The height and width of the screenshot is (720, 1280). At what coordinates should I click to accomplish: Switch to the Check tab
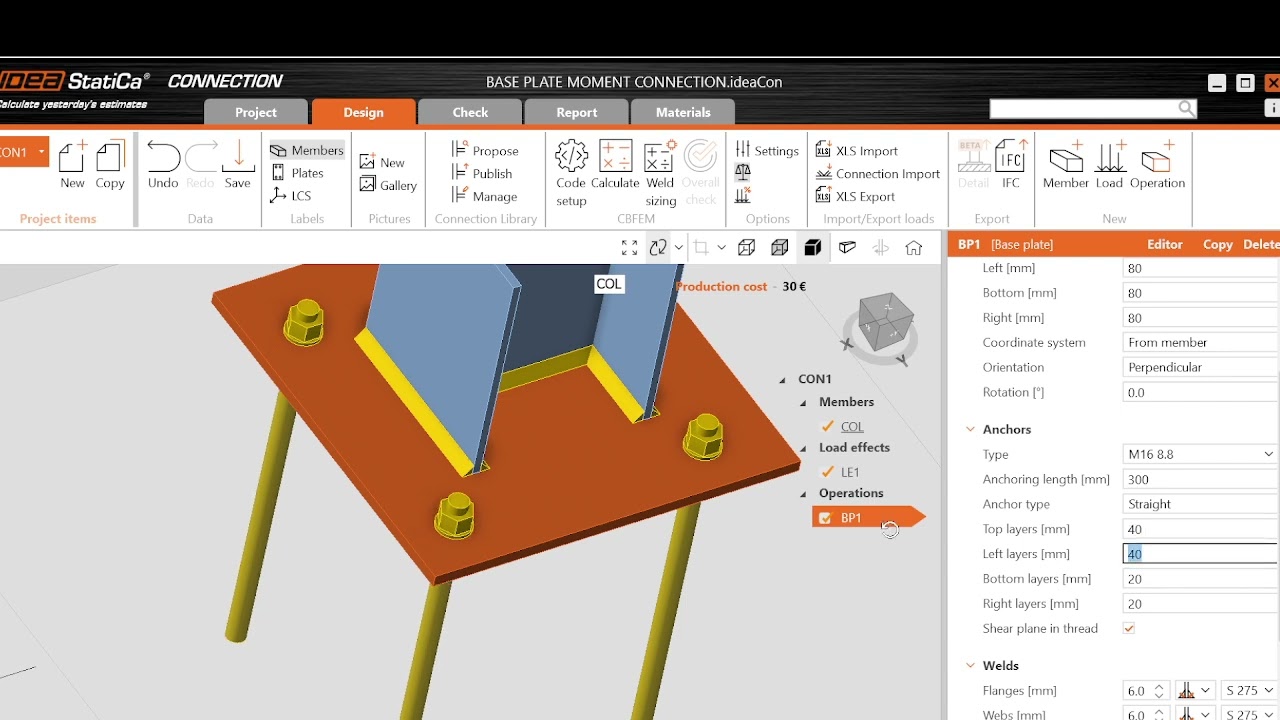(470, 112)
